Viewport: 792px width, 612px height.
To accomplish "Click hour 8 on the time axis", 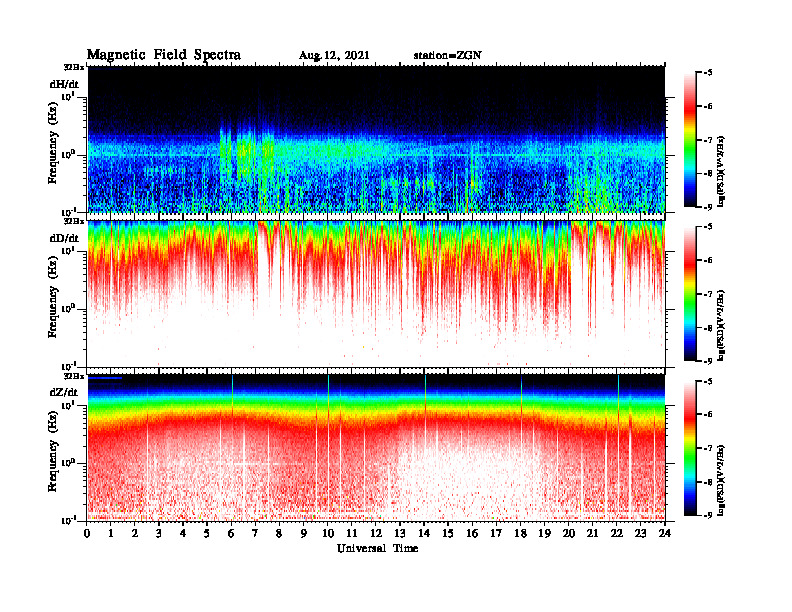I will (x=279, y=533).
